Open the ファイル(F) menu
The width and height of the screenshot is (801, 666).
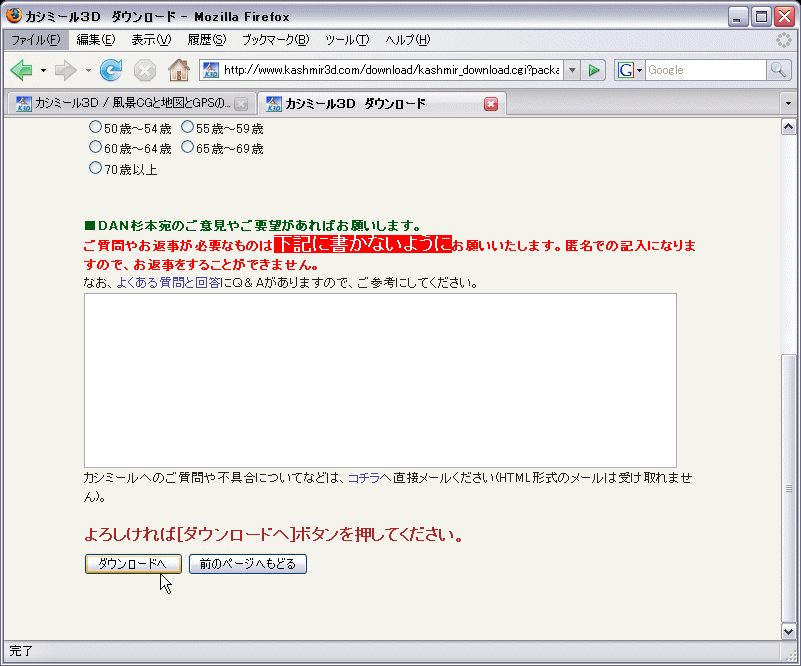click(36, 40)
